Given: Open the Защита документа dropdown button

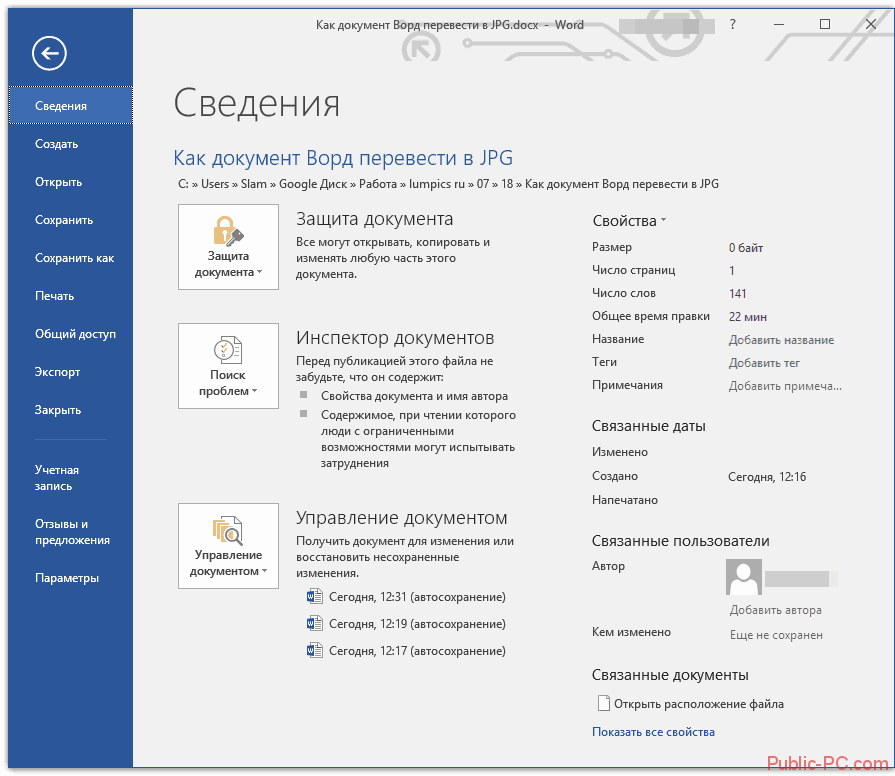Looking at the screenshot, I should tap(228, 264).
